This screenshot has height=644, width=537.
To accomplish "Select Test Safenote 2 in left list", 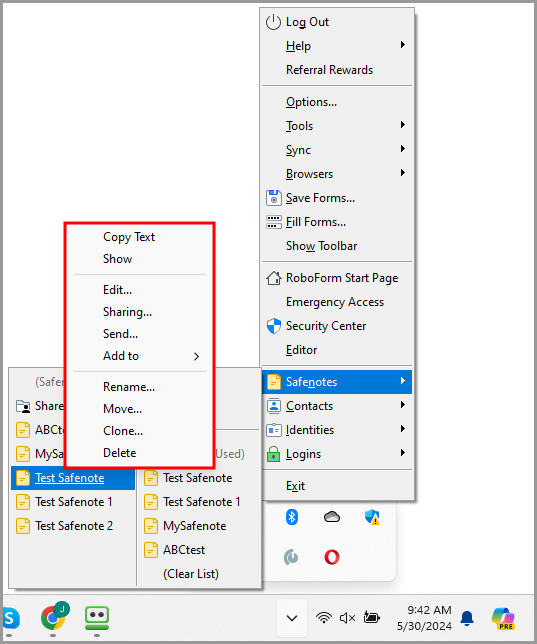I will pyautogui.click(x=73, y=526).
